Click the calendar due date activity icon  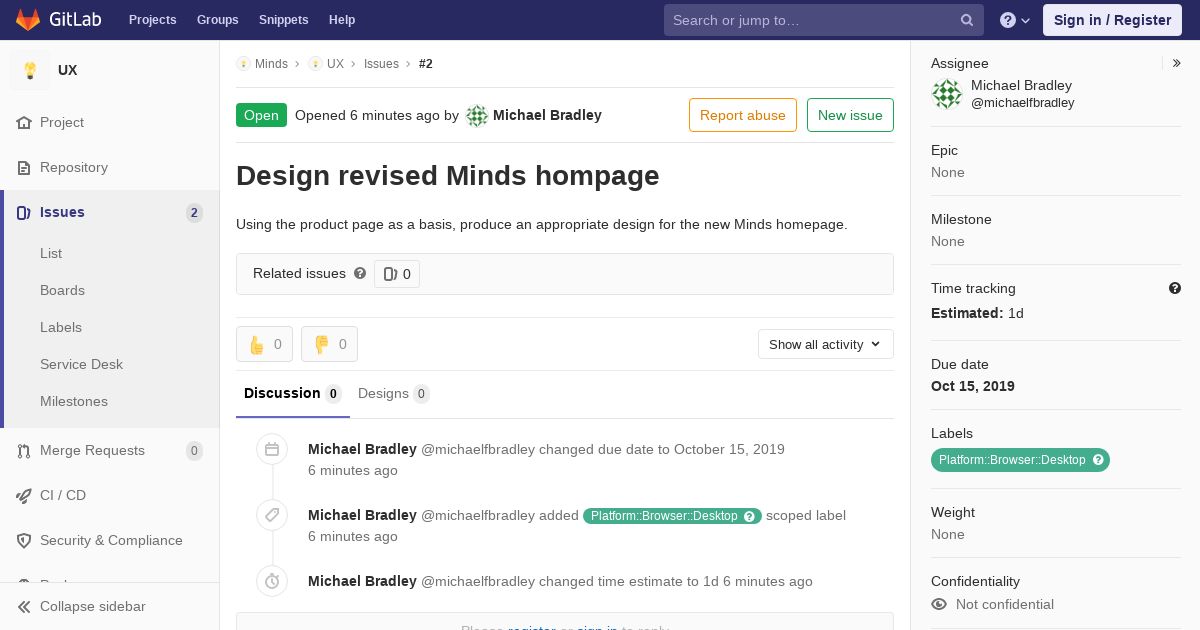[272, 450]
